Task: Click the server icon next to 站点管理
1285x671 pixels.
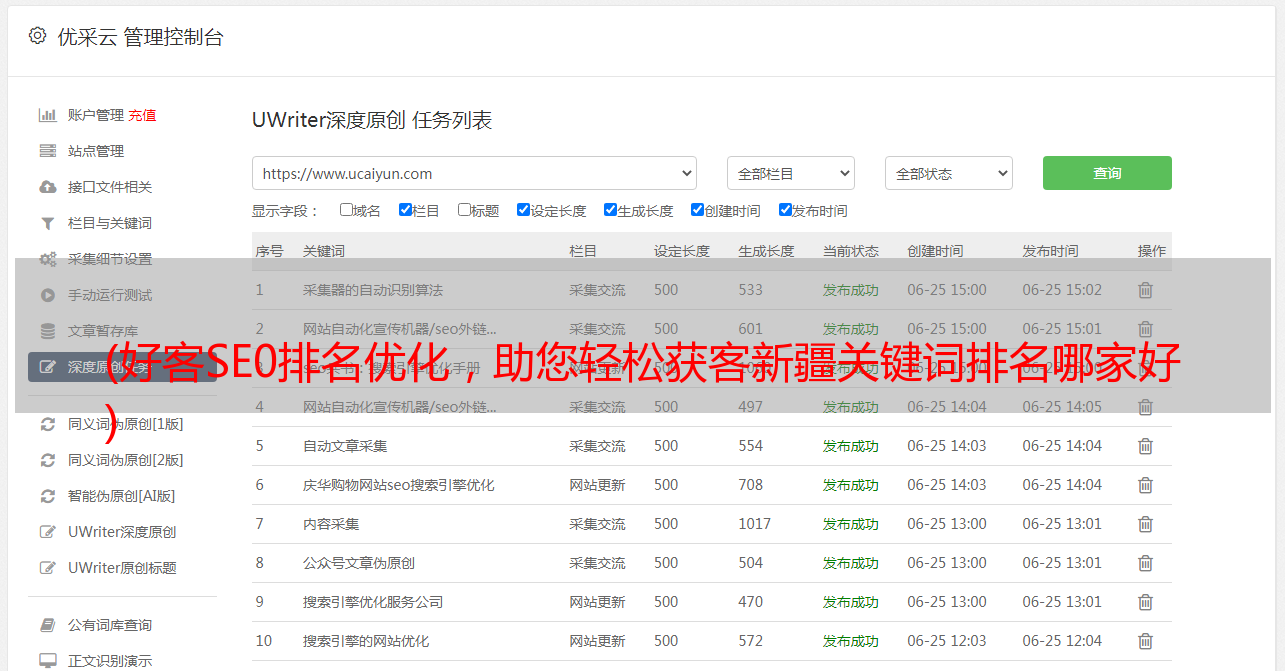Action: [47, 151]
